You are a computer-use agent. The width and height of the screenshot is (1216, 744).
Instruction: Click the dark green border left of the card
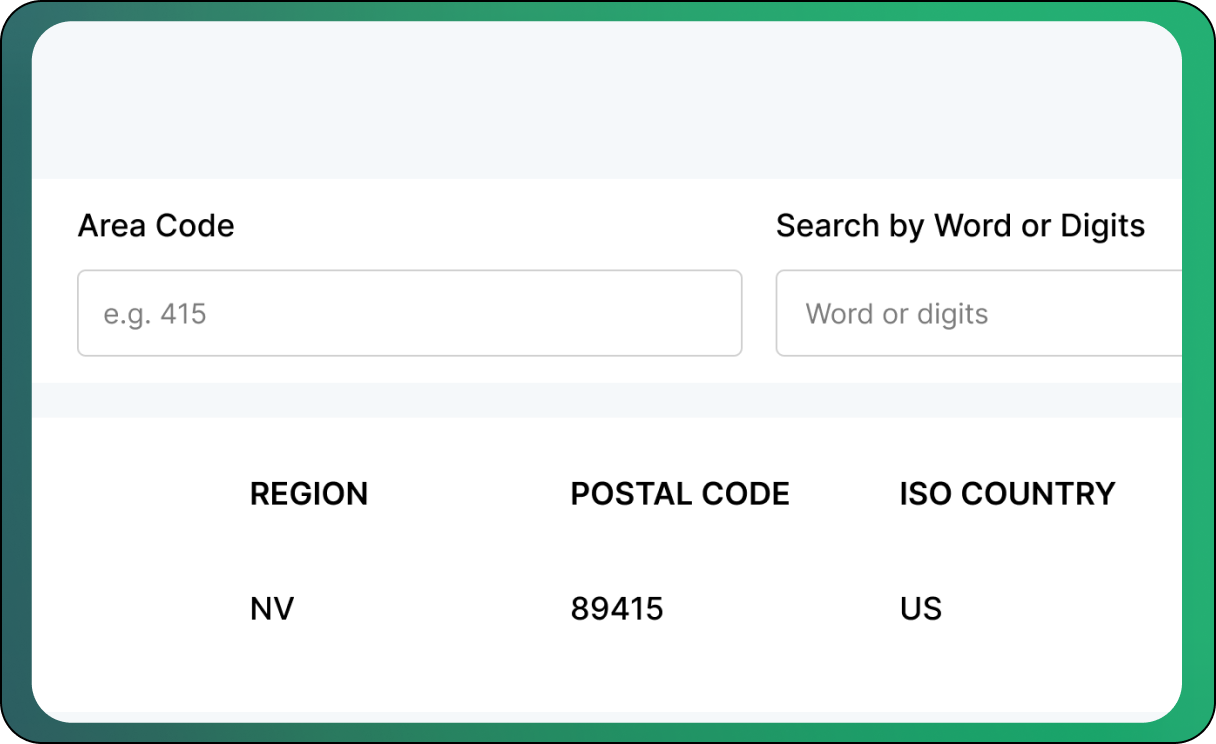coord(16,372)
